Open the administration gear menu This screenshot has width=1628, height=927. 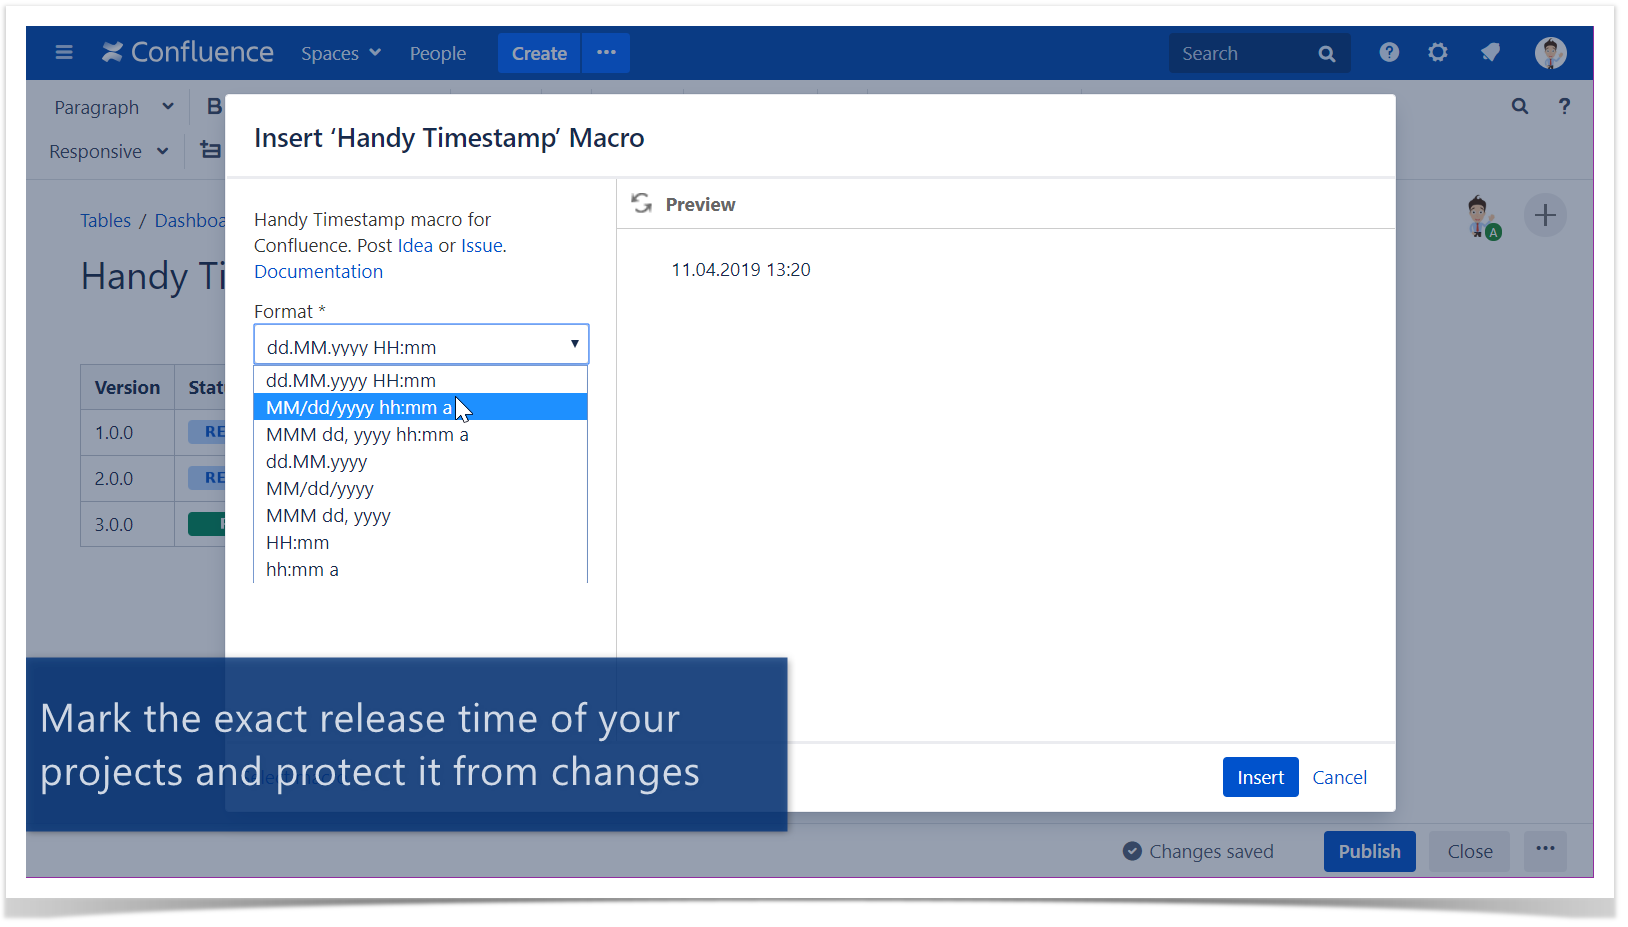click(x=1438, y=52)
